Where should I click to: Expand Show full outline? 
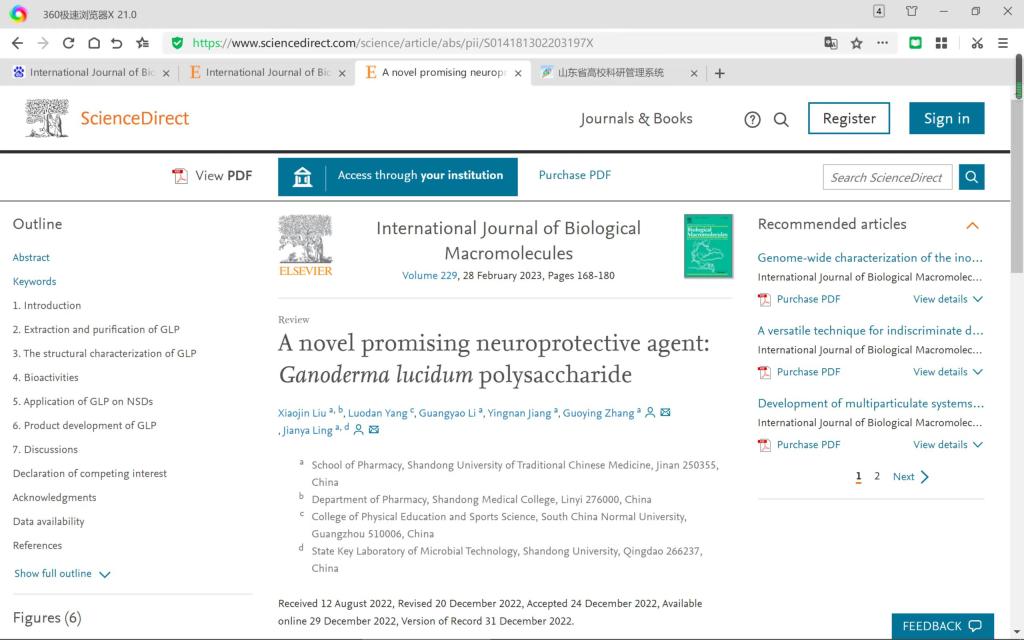point(61,574)
